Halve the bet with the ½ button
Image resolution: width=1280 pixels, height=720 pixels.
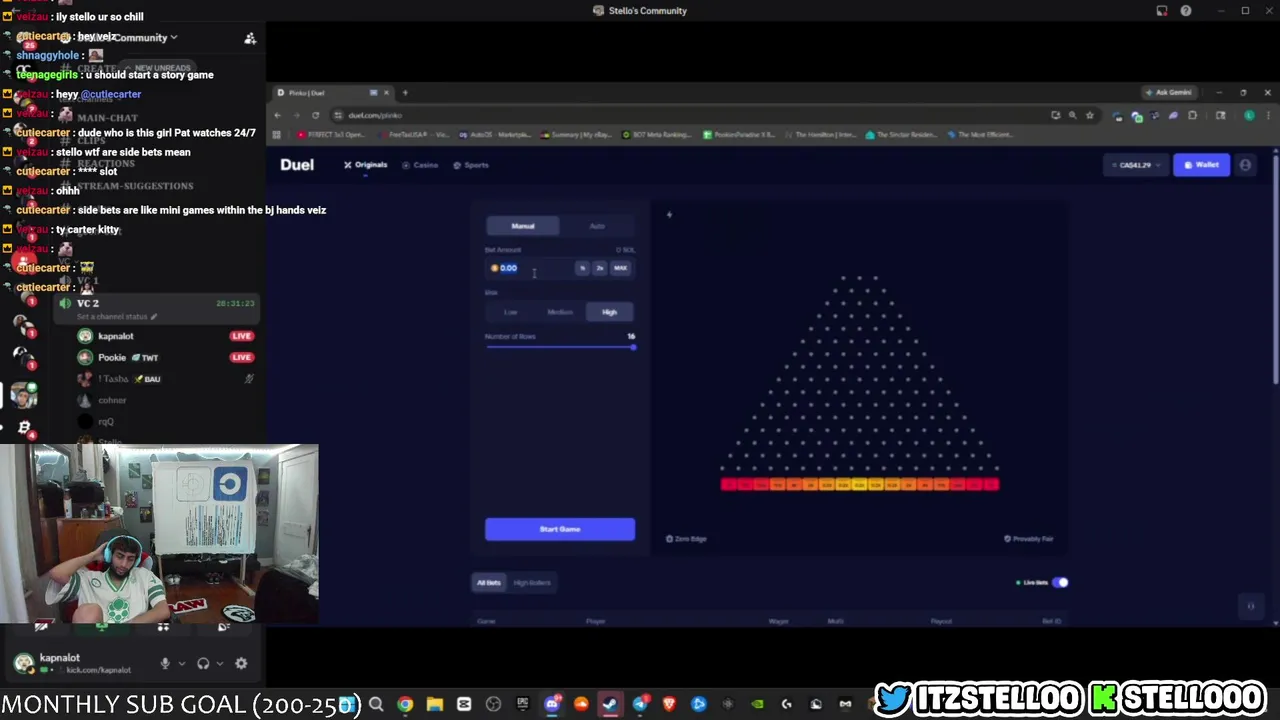(582, 268)
